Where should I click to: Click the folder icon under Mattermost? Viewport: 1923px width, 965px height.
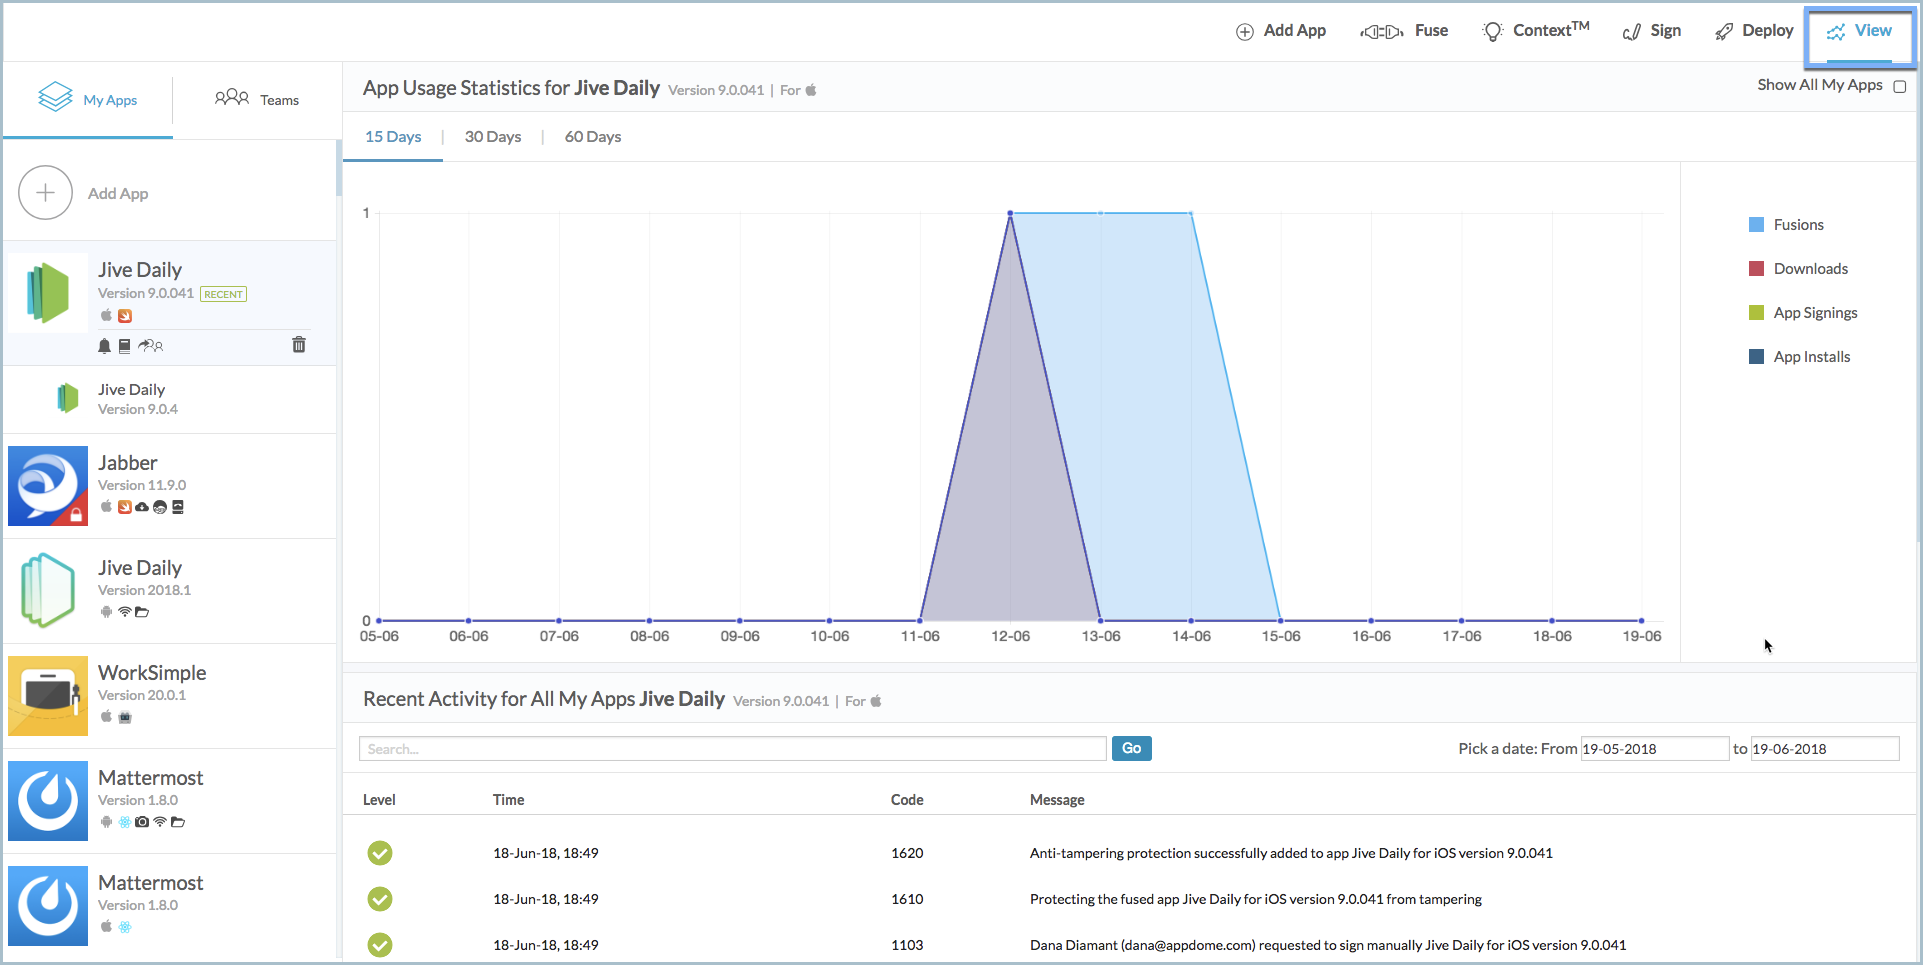point(178,822)
